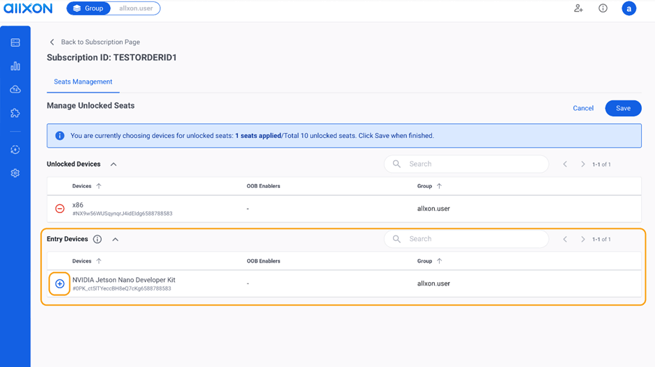Collapse the Unlocked Devices section
The width and height of the screenshot is (655, 367).
point(114,165)
